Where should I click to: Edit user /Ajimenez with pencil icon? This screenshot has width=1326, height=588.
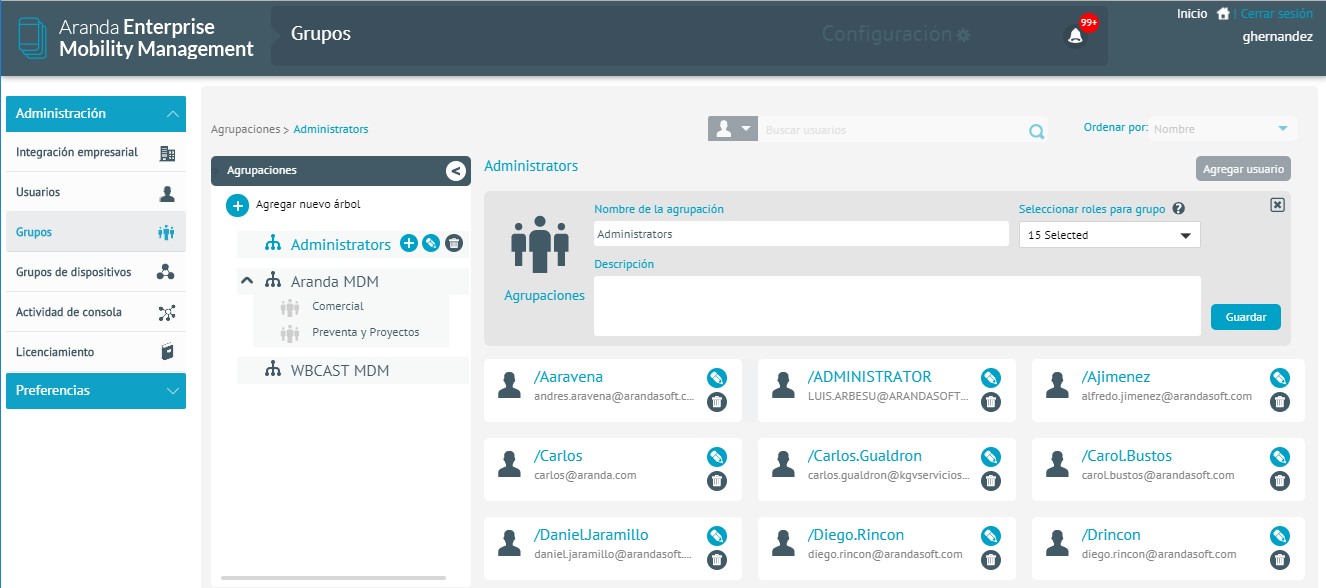[x=1280, y=378]
